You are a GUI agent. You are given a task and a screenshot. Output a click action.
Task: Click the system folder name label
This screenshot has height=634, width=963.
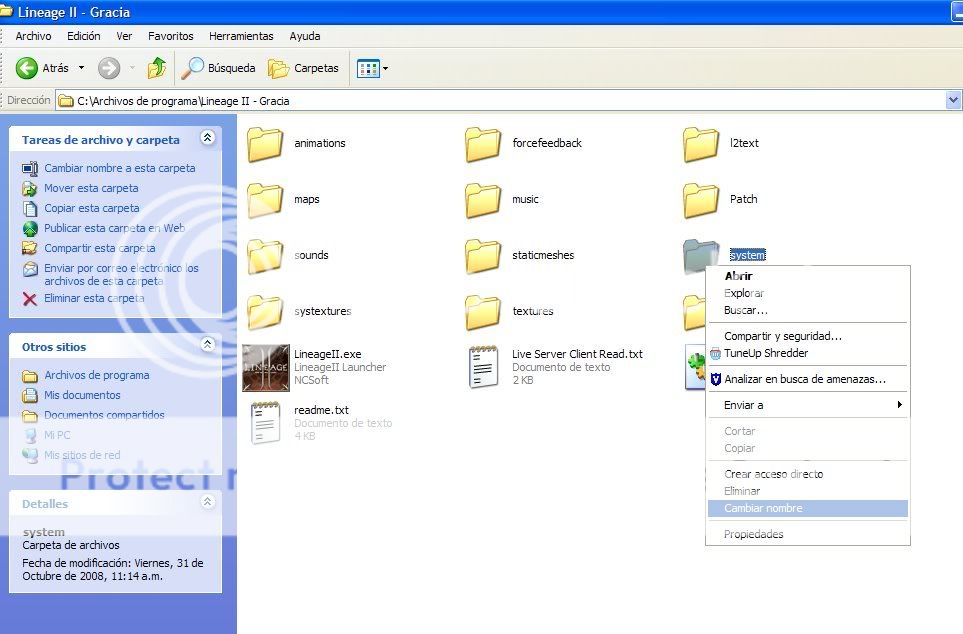tap(747, 255)
